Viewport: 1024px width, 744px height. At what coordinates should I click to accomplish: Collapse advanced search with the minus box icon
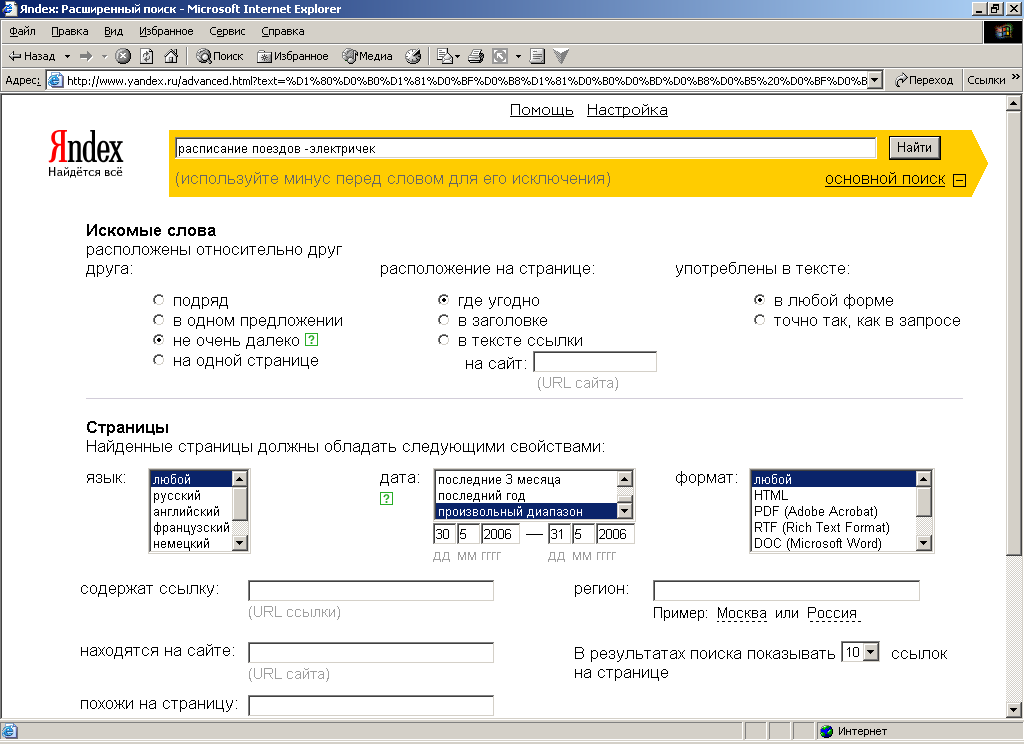(x=959, y=180)
